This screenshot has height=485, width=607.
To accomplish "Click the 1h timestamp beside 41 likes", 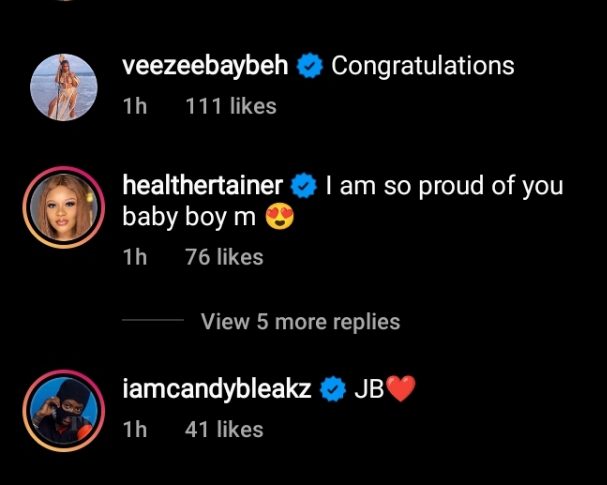I will pyautogui.click(x=133, y=429).
